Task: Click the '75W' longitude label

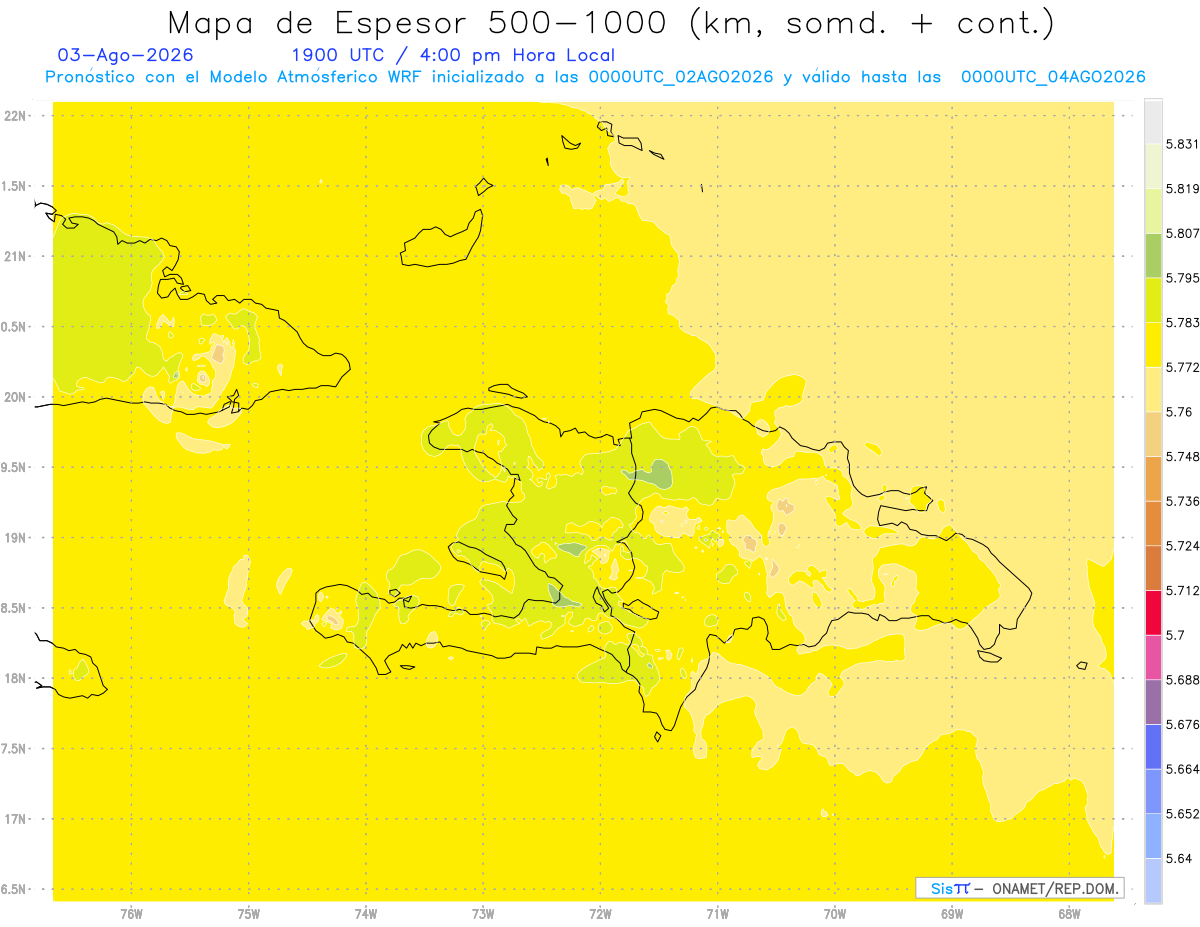Action: (248, 914)
